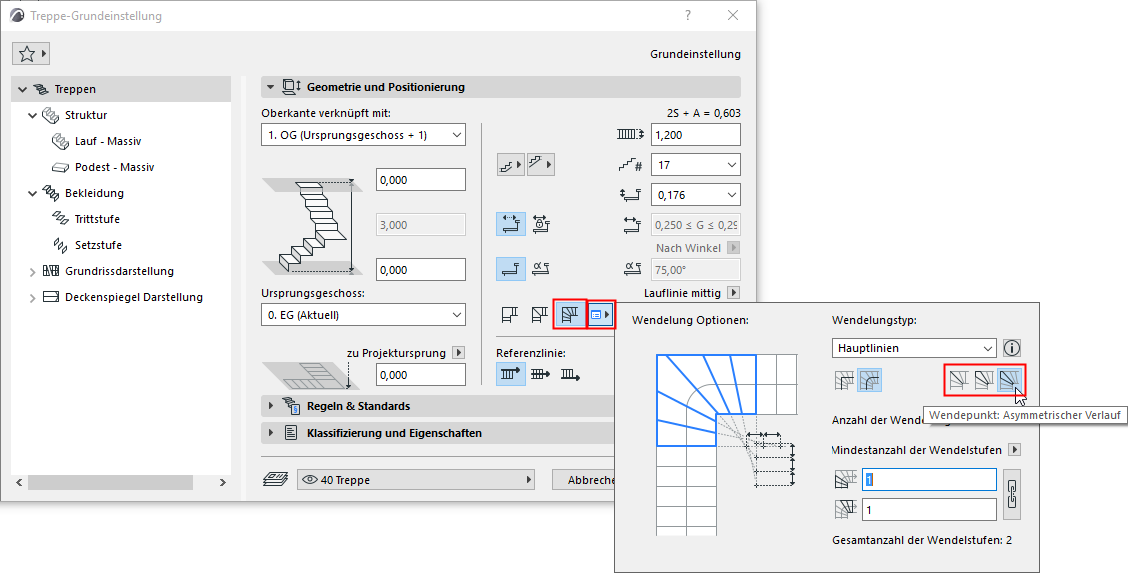The height and width of the screenshot is (573, 1128).
Task: Select Grundrissdarstellung page in tree
Action: point(119,271)
